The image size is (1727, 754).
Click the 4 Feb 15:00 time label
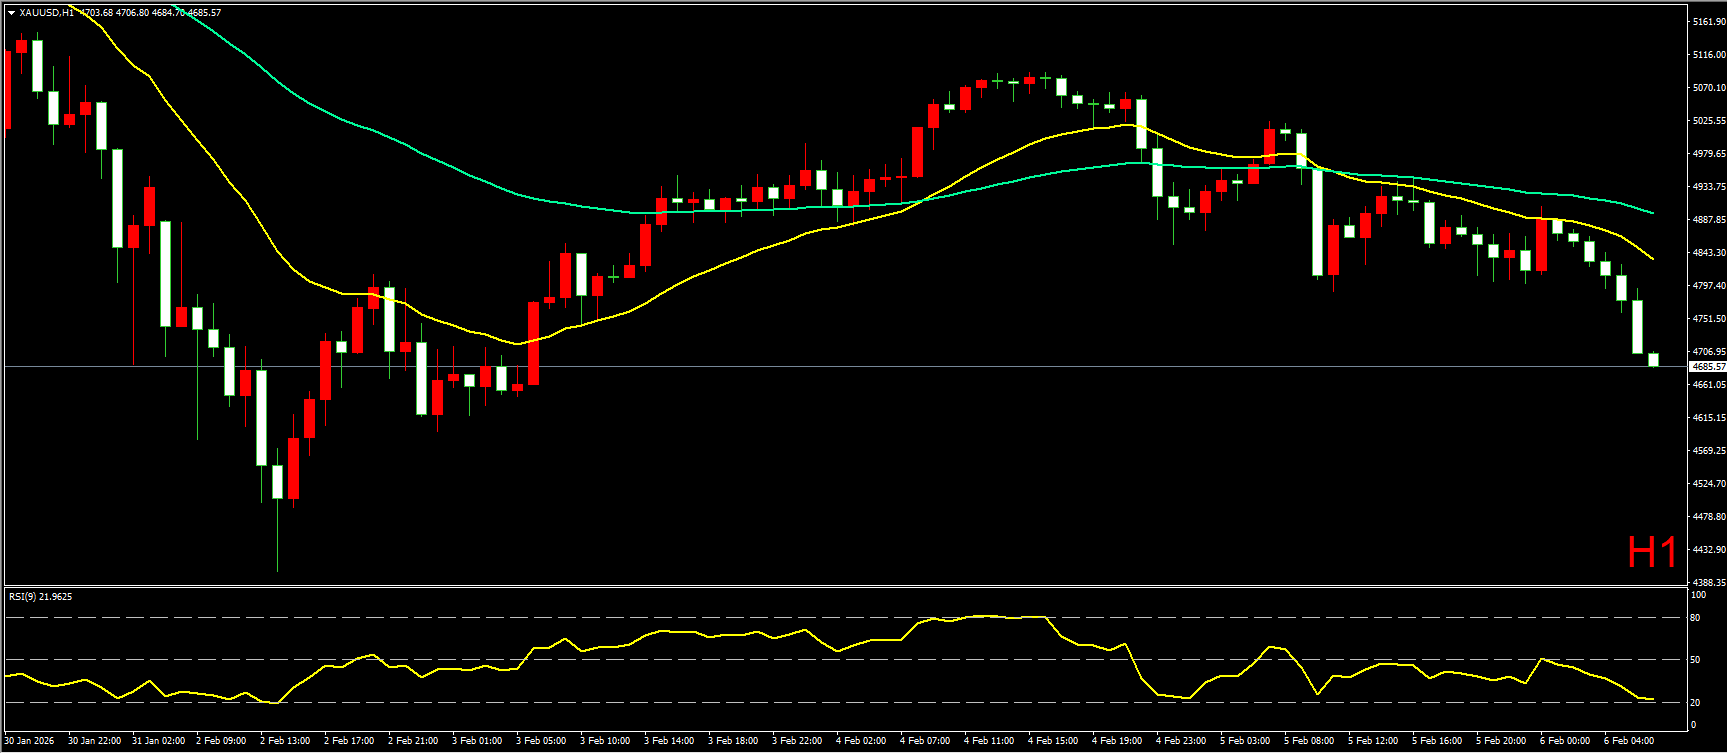click(x=1053, y=741)
